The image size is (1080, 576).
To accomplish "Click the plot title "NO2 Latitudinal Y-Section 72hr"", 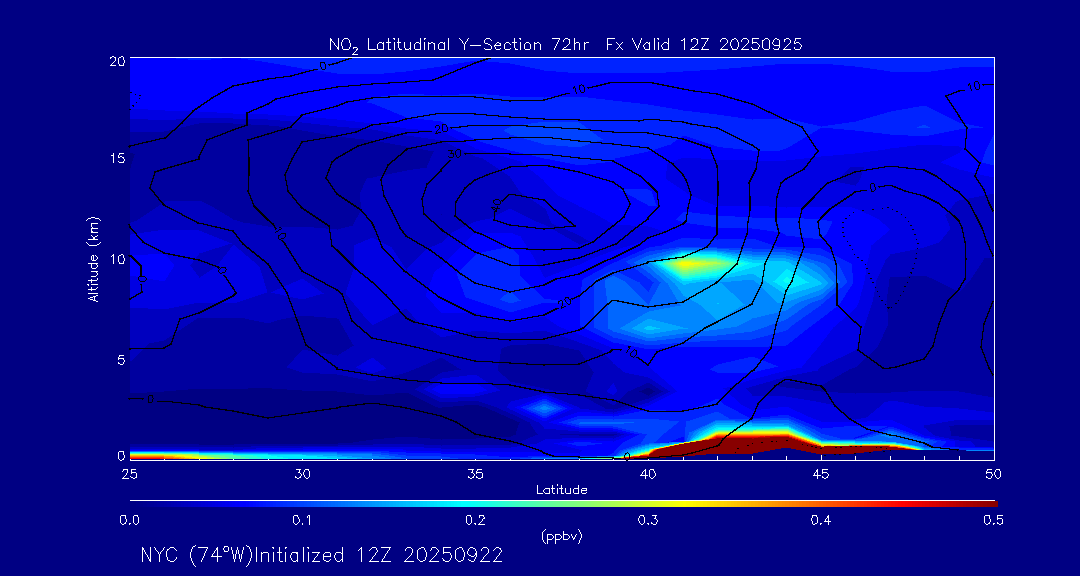I will coord(459,46).
